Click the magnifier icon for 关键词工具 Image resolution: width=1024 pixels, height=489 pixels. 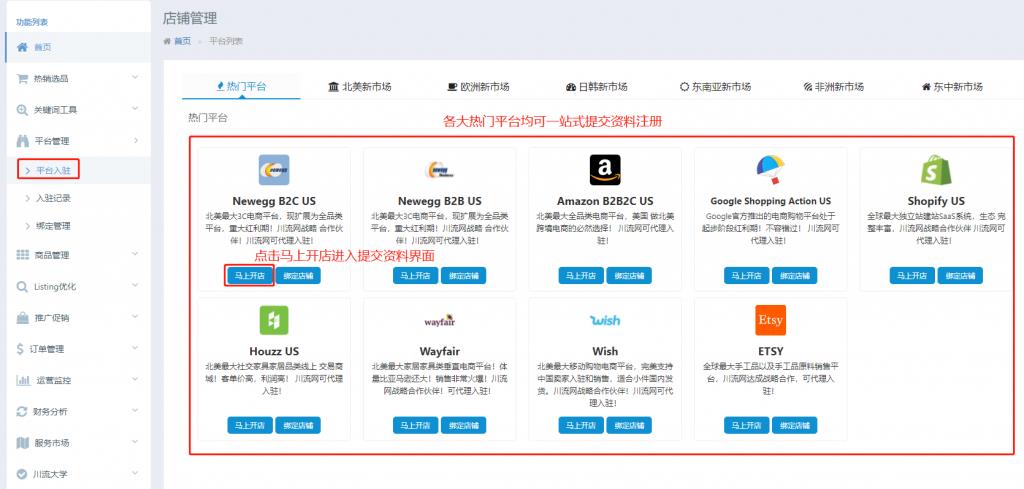pos(22,110)
